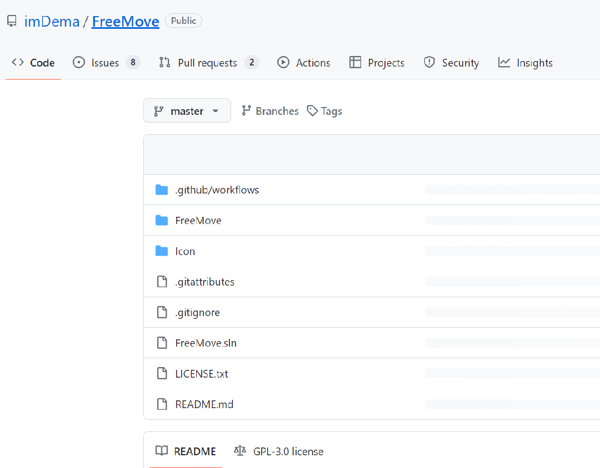The height and width of the screenshot is (468, 600).
Task: Open the Insights tab
Action: click(x=525, y=63)
